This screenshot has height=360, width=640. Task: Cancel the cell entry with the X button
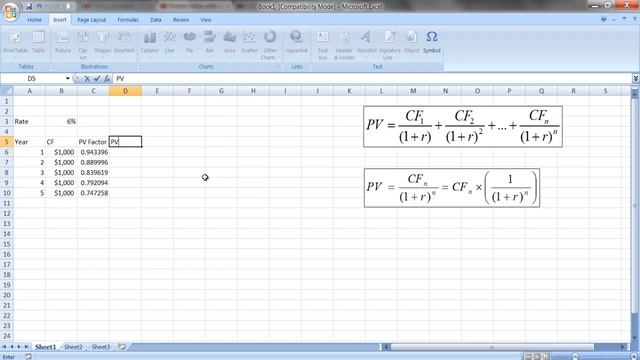click(x=87, y=79)
